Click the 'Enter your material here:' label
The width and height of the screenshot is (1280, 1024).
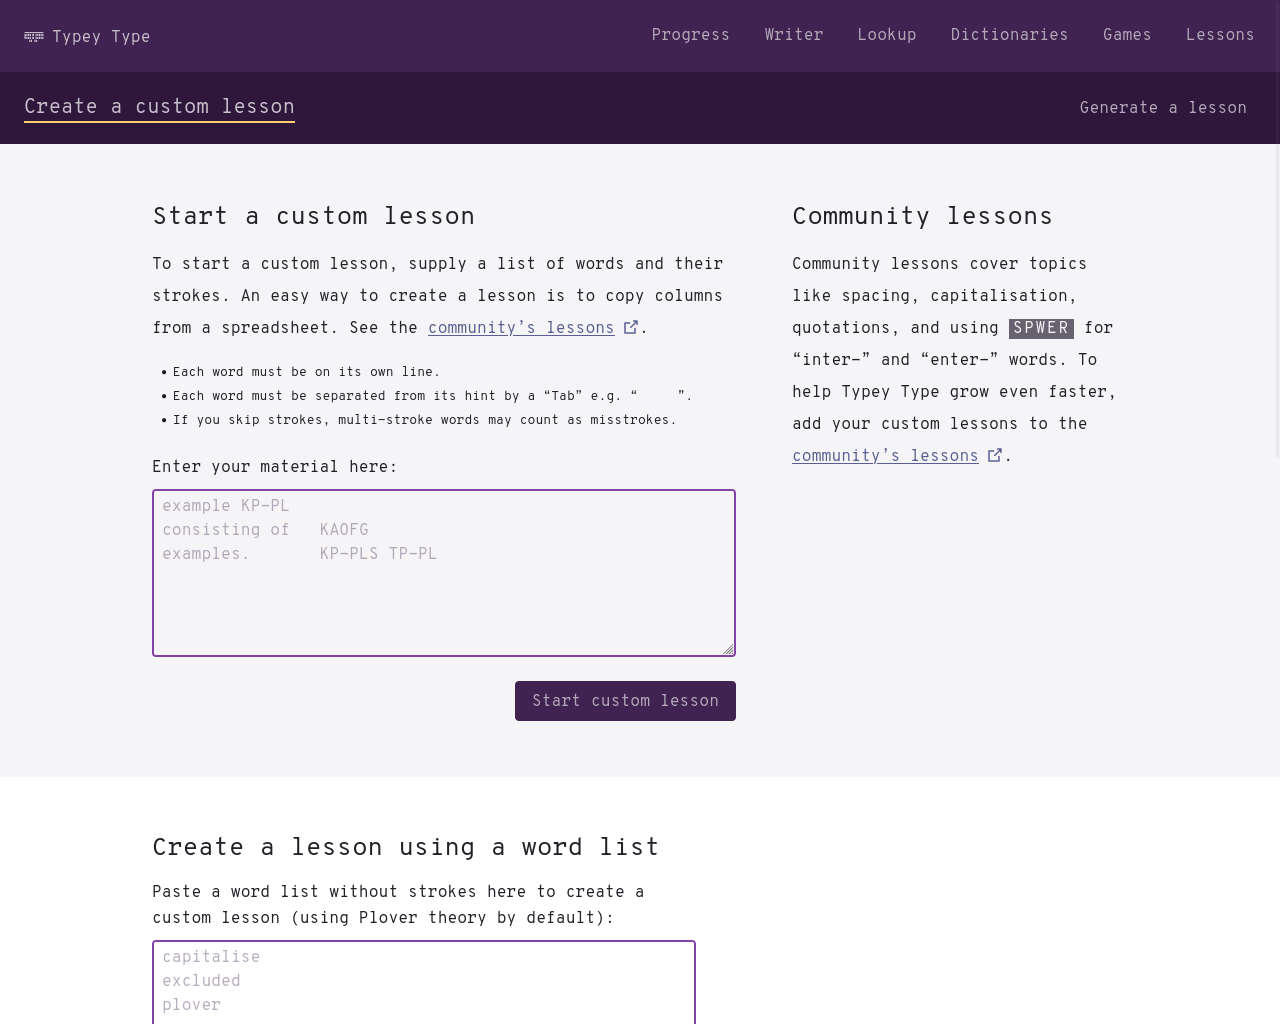pyautogui.click(x=275, y=467)
